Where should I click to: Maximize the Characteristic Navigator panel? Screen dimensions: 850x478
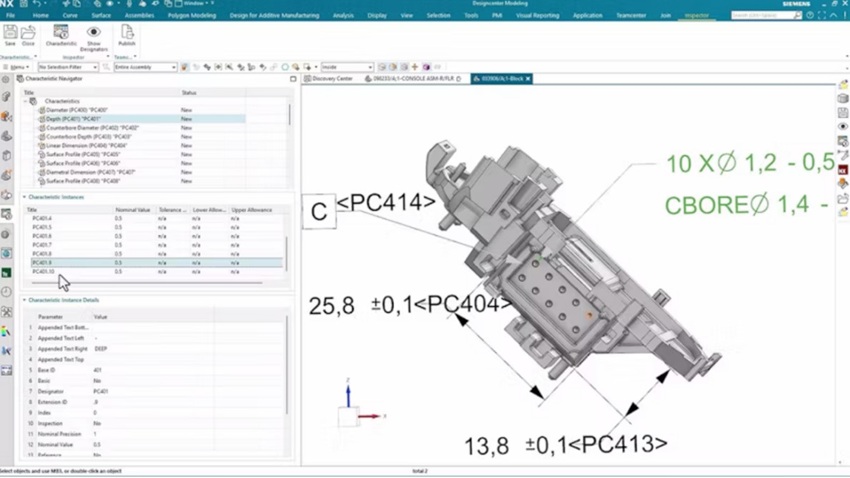pyautogui.click(x=292, y=78)
